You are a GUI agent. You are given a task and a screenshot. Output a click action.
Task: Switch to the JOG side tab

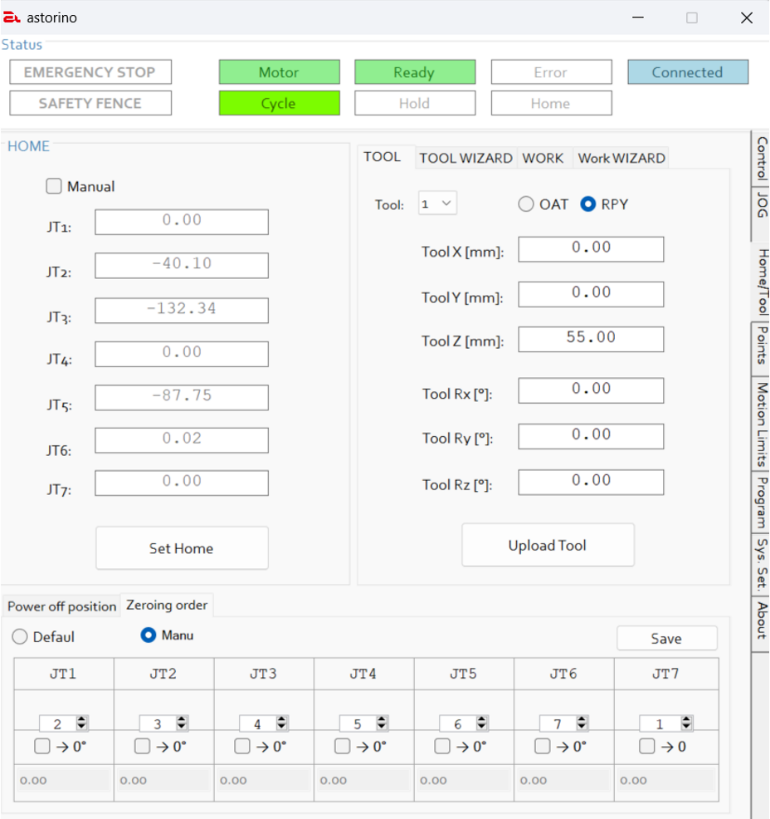(x=761, y=204)
